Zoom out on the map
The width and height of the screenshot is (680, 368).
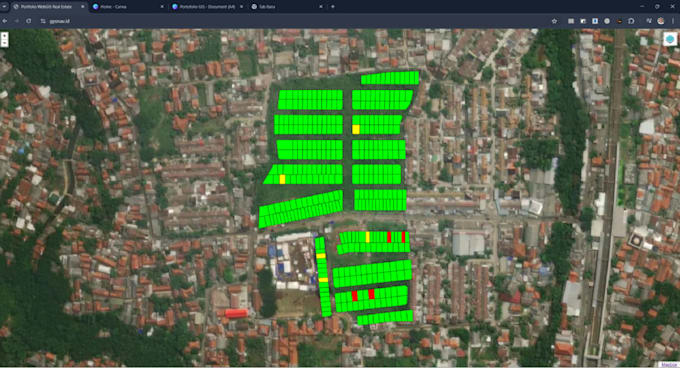(x=4, y=43)
